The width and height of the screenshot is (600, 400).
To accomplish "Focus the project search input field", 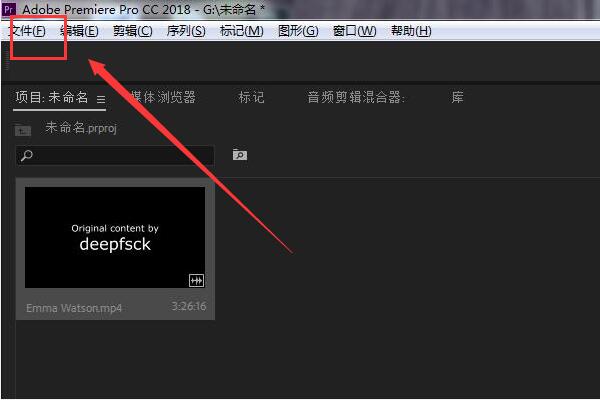I will tap(115, 155).
